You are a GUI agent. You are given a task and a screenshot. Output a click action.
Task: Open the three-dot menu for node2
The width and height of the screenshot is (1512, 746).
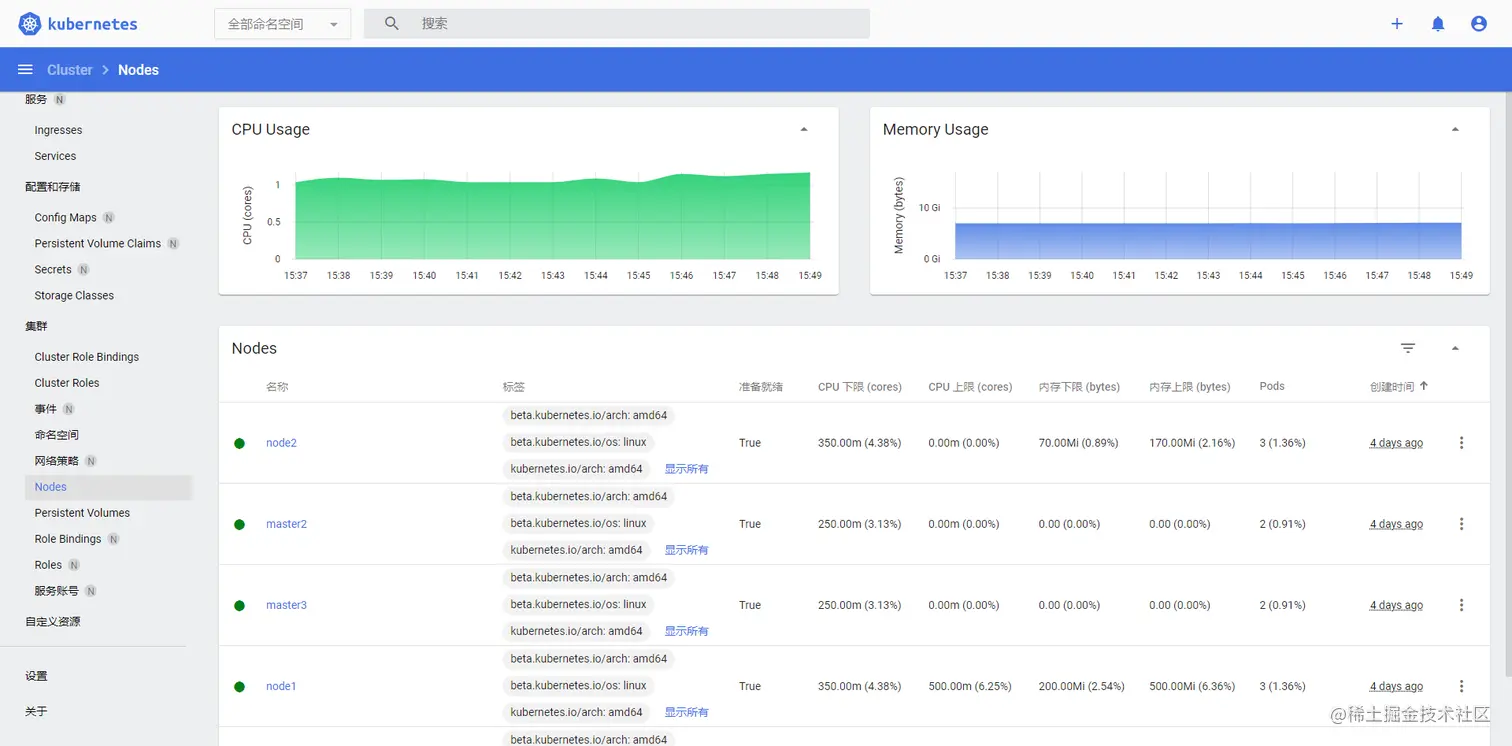coord(1461,443)
